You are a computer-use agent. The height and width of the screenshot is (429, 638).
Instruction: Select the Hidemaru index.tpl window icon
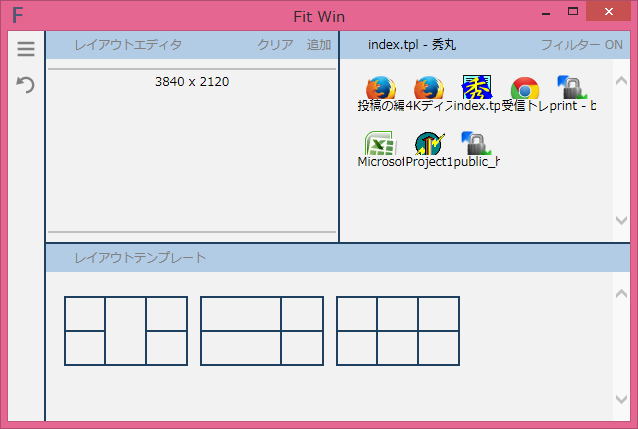pyautogui.click(x=476, y=89)
